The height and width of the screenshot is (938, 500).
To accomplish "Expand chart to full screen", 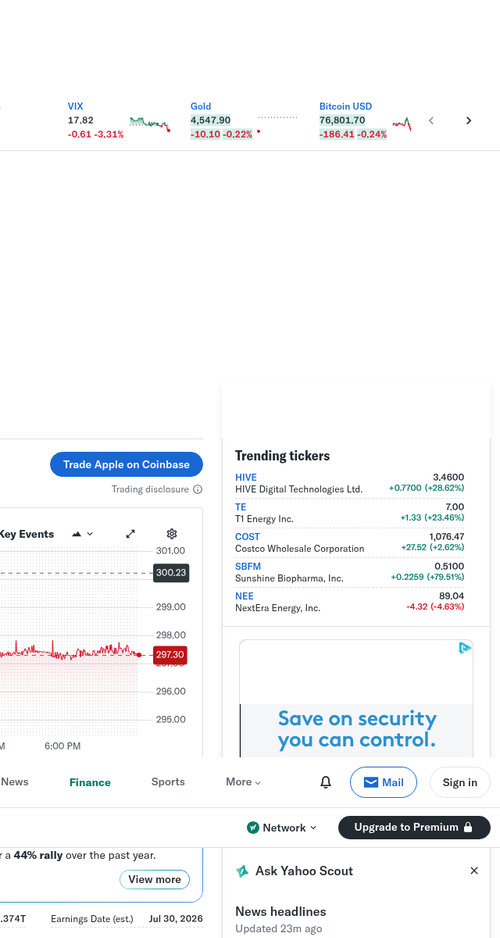I will [x=130, y=534].
